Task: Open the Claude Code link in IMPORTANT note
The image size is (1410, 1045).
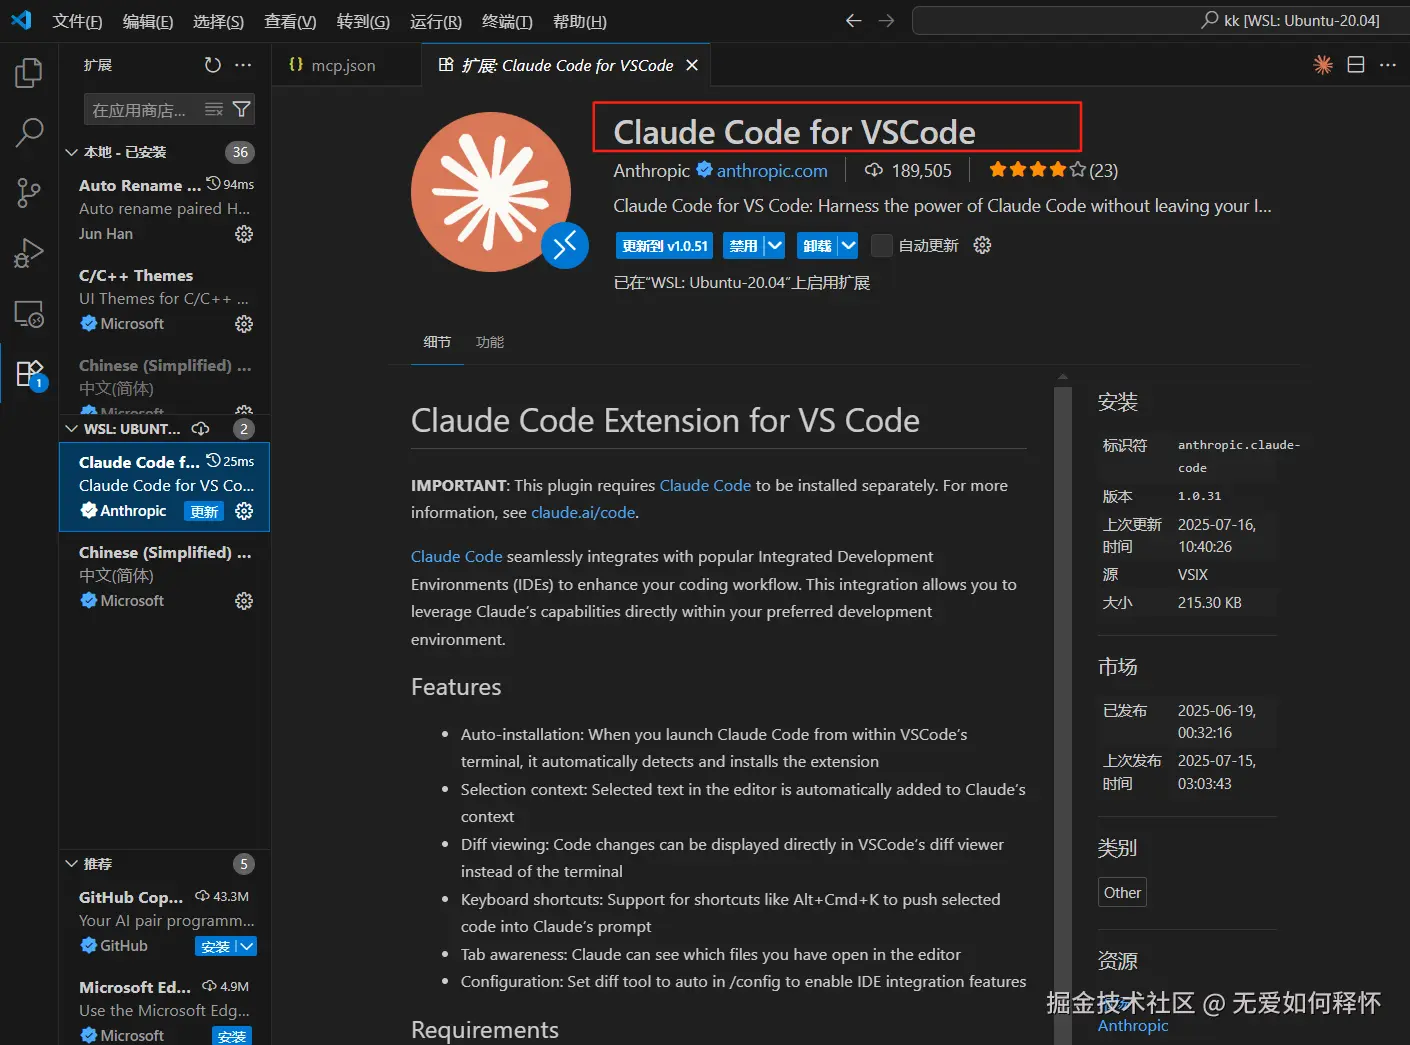Action: [x=705, y=485]
